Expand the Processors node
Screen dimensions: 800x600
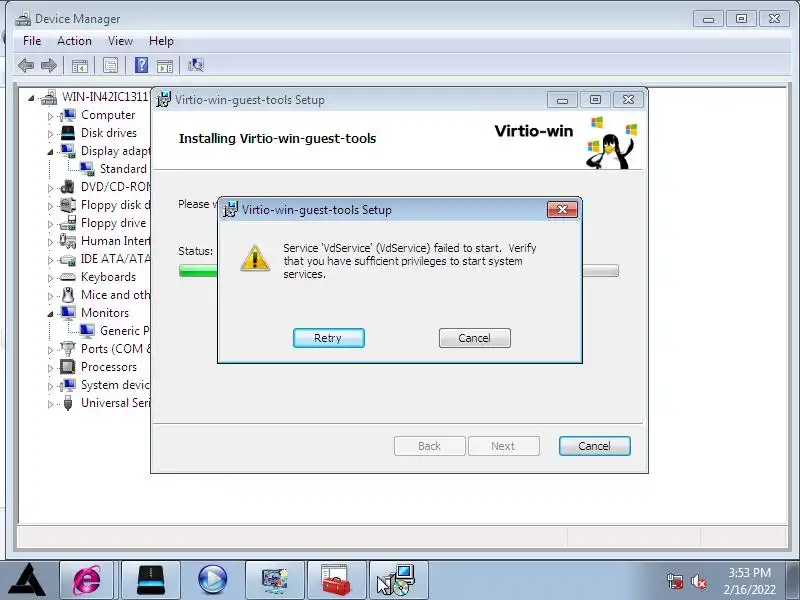50,367
